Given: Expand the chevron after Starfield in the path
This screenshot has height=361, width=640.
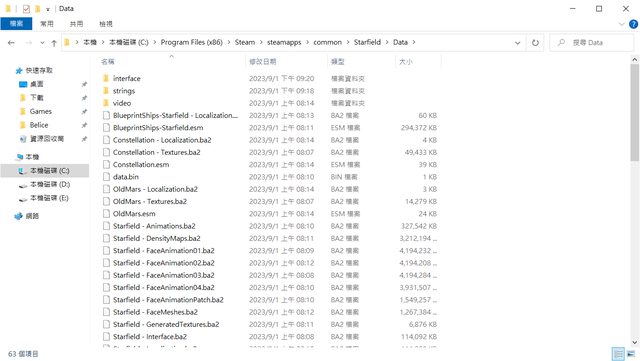Looking at the screenshot, I should (387, 42).
